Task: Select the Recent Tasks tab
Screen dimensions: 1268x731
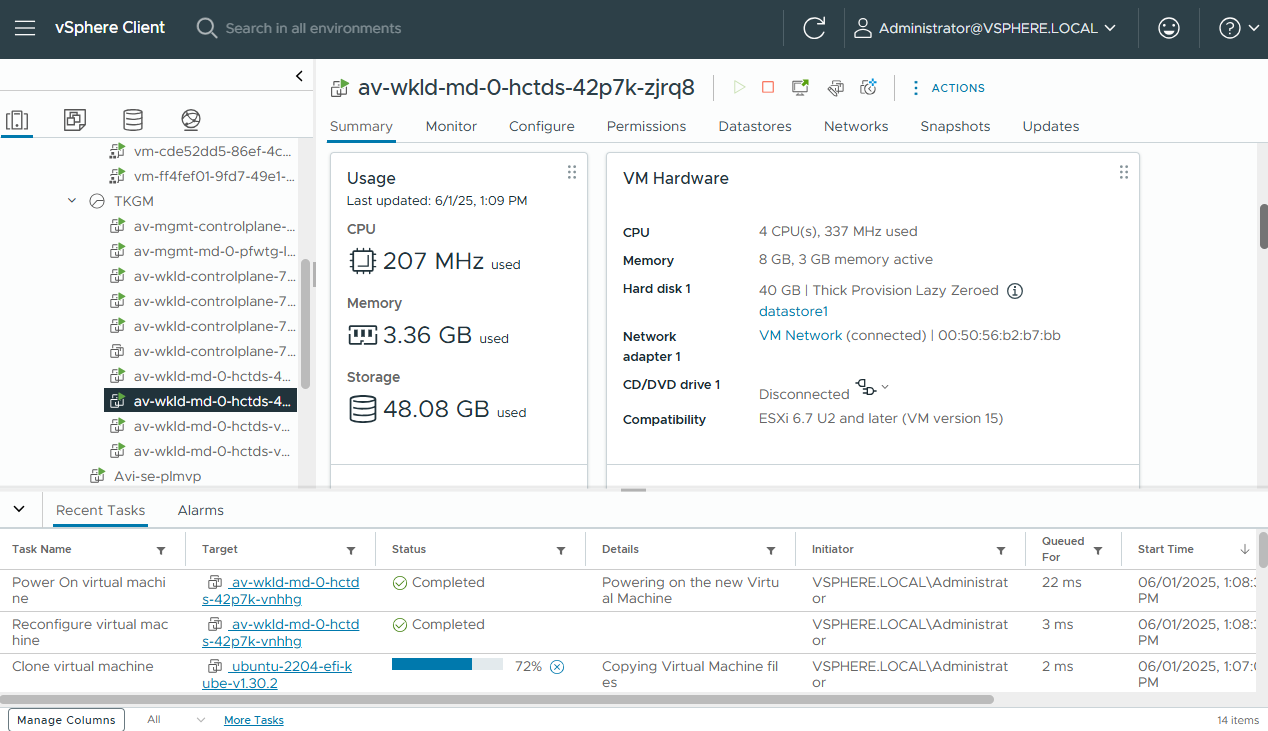Action: [100, 510]
